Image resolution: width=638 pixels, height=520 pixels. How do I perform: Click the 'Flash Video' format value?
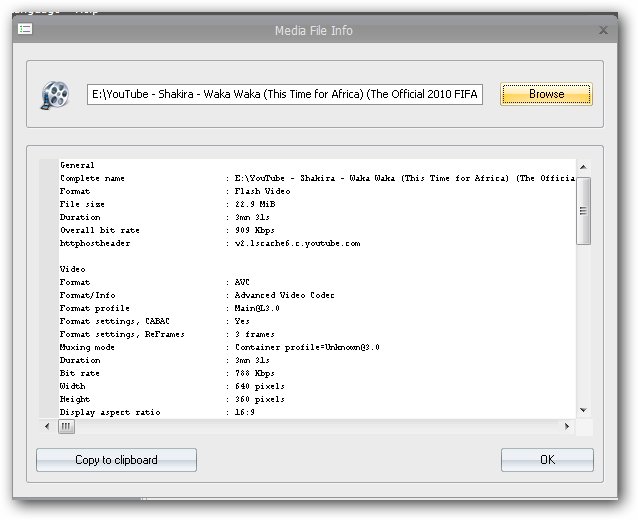point(262,191)
